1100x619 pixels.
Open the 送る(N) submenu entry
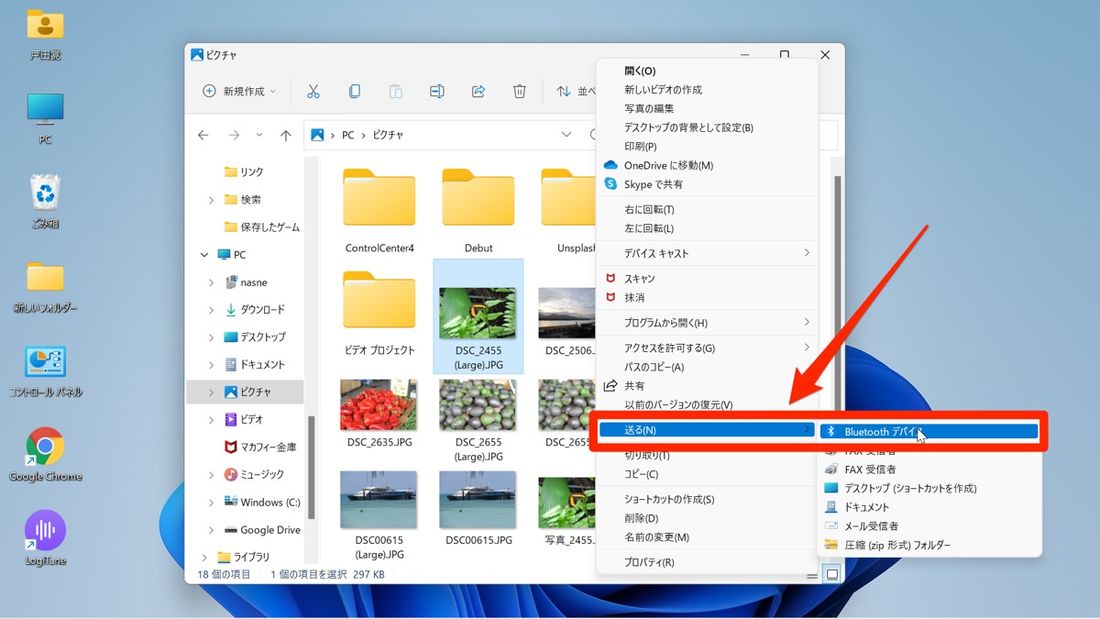(x=707, y=430)
